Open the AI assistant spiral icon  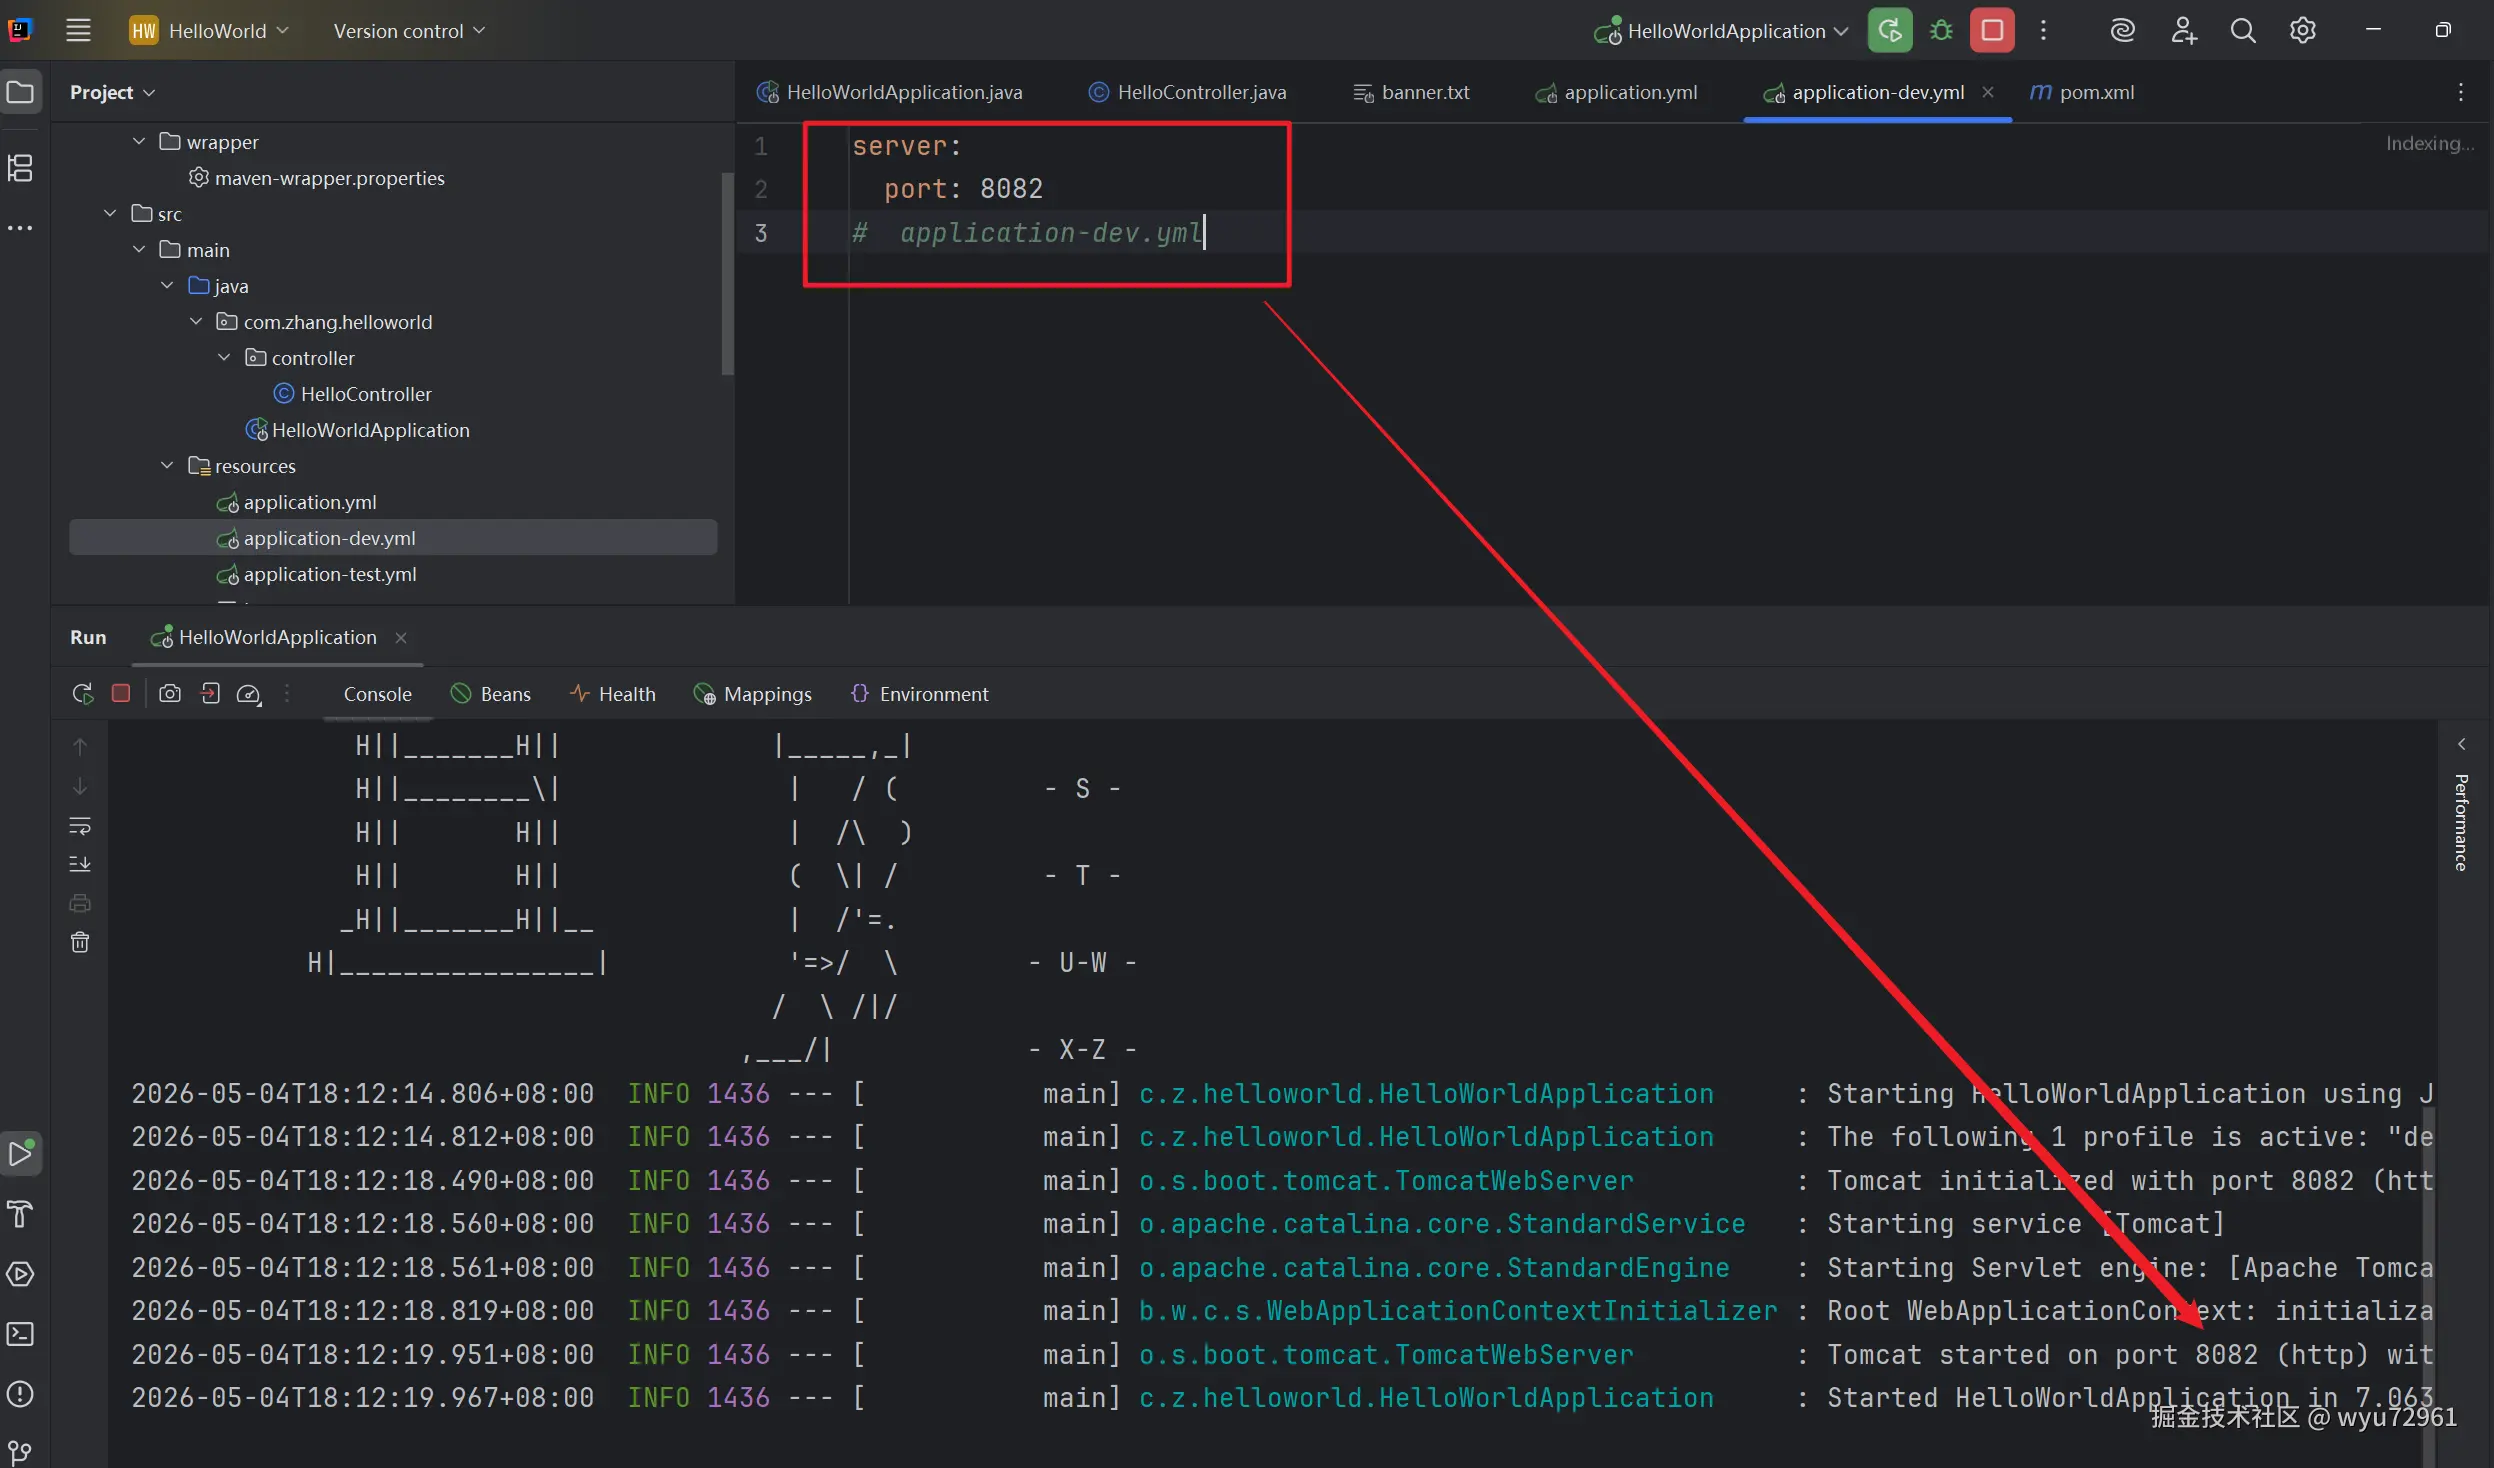pyautogui.click(x=2122, y=31)
